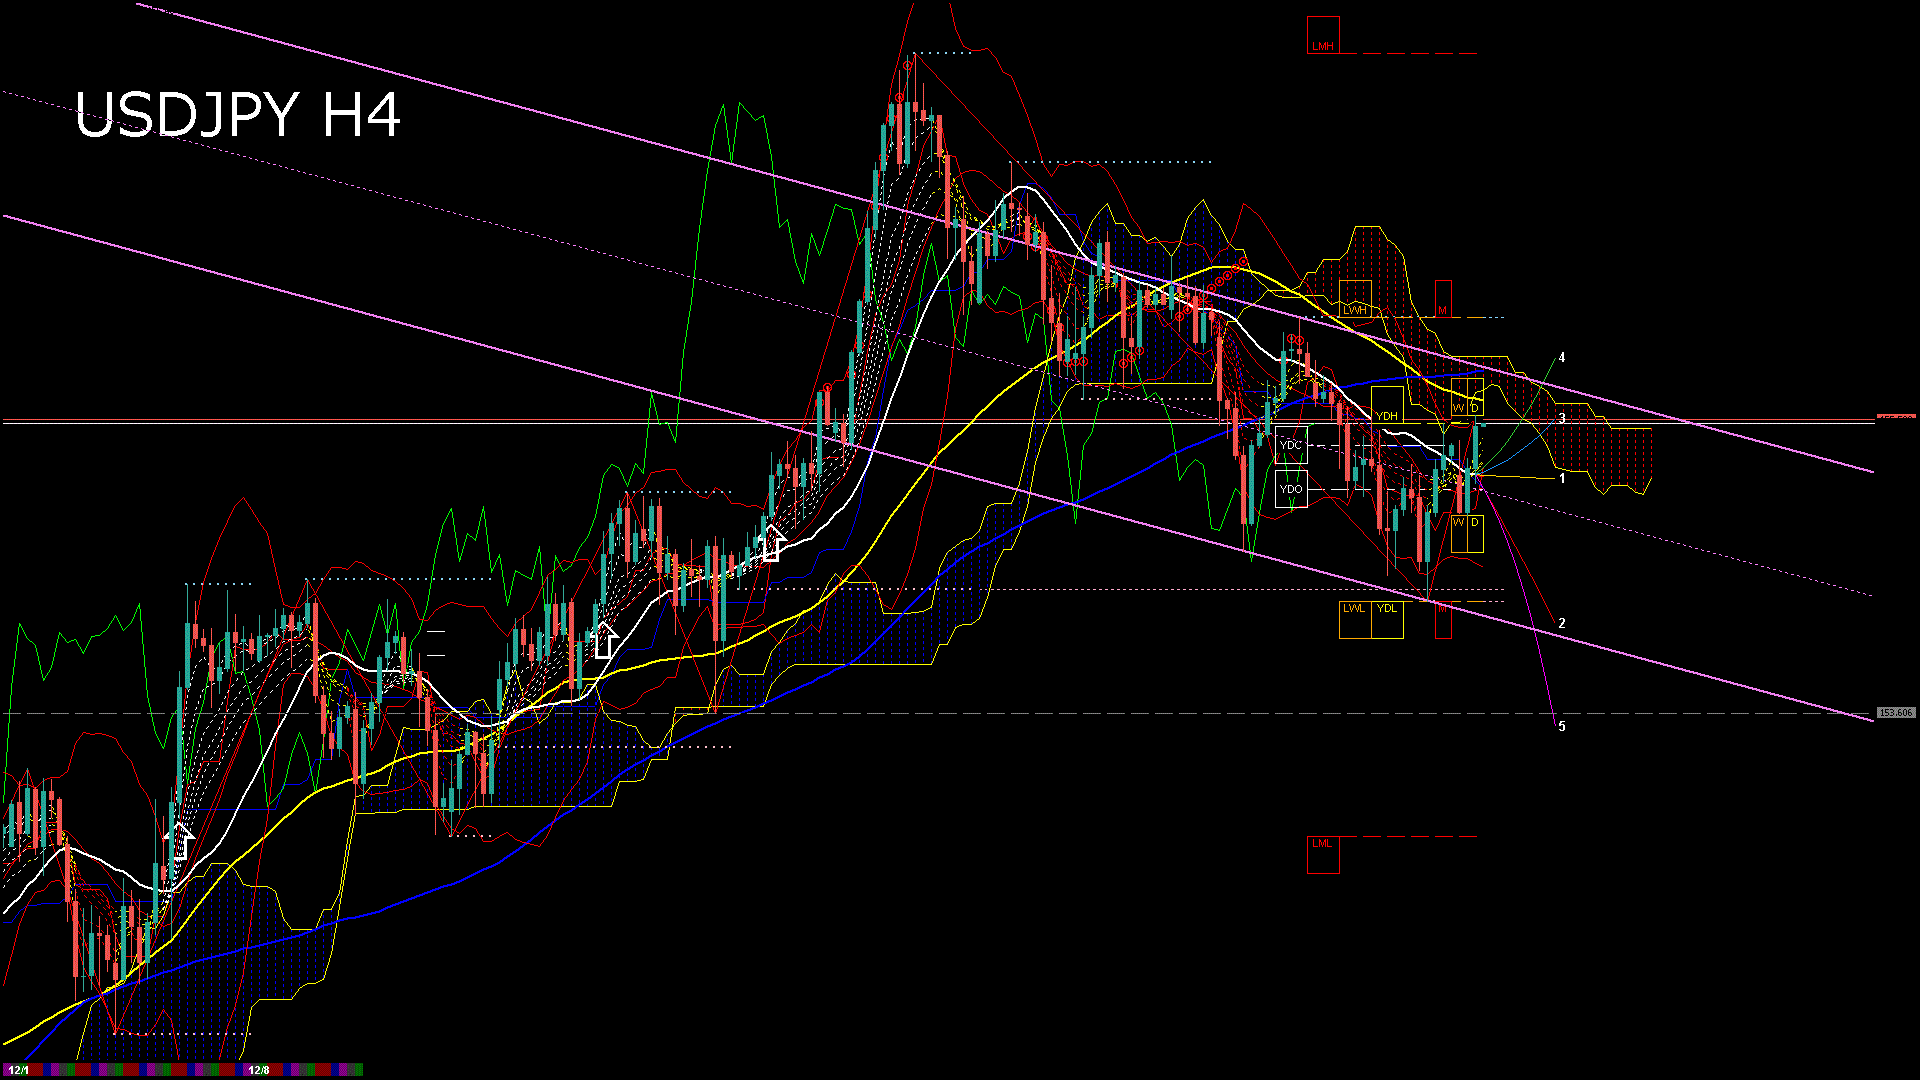Click the highest white up-arrow signal

[771, 543]
